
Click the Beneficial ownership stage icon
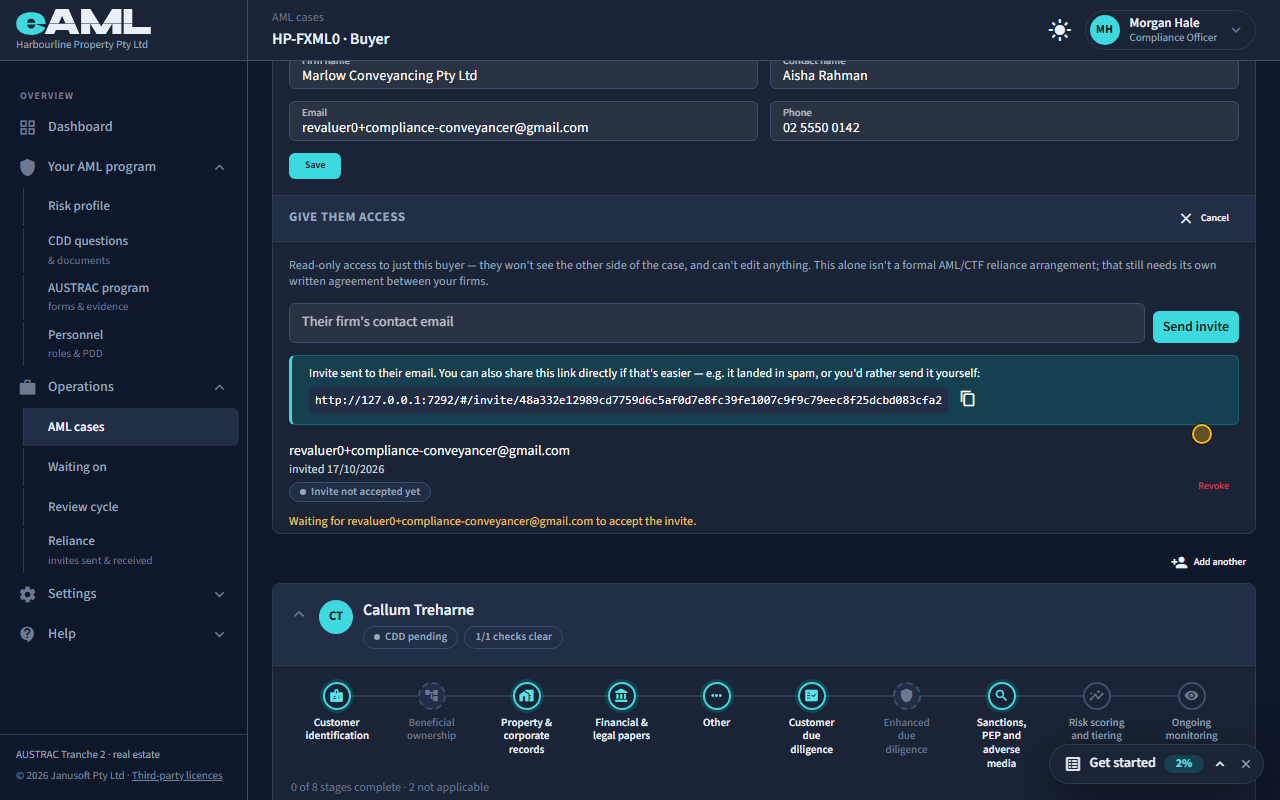pyautogui.click(x=431, y=695)
